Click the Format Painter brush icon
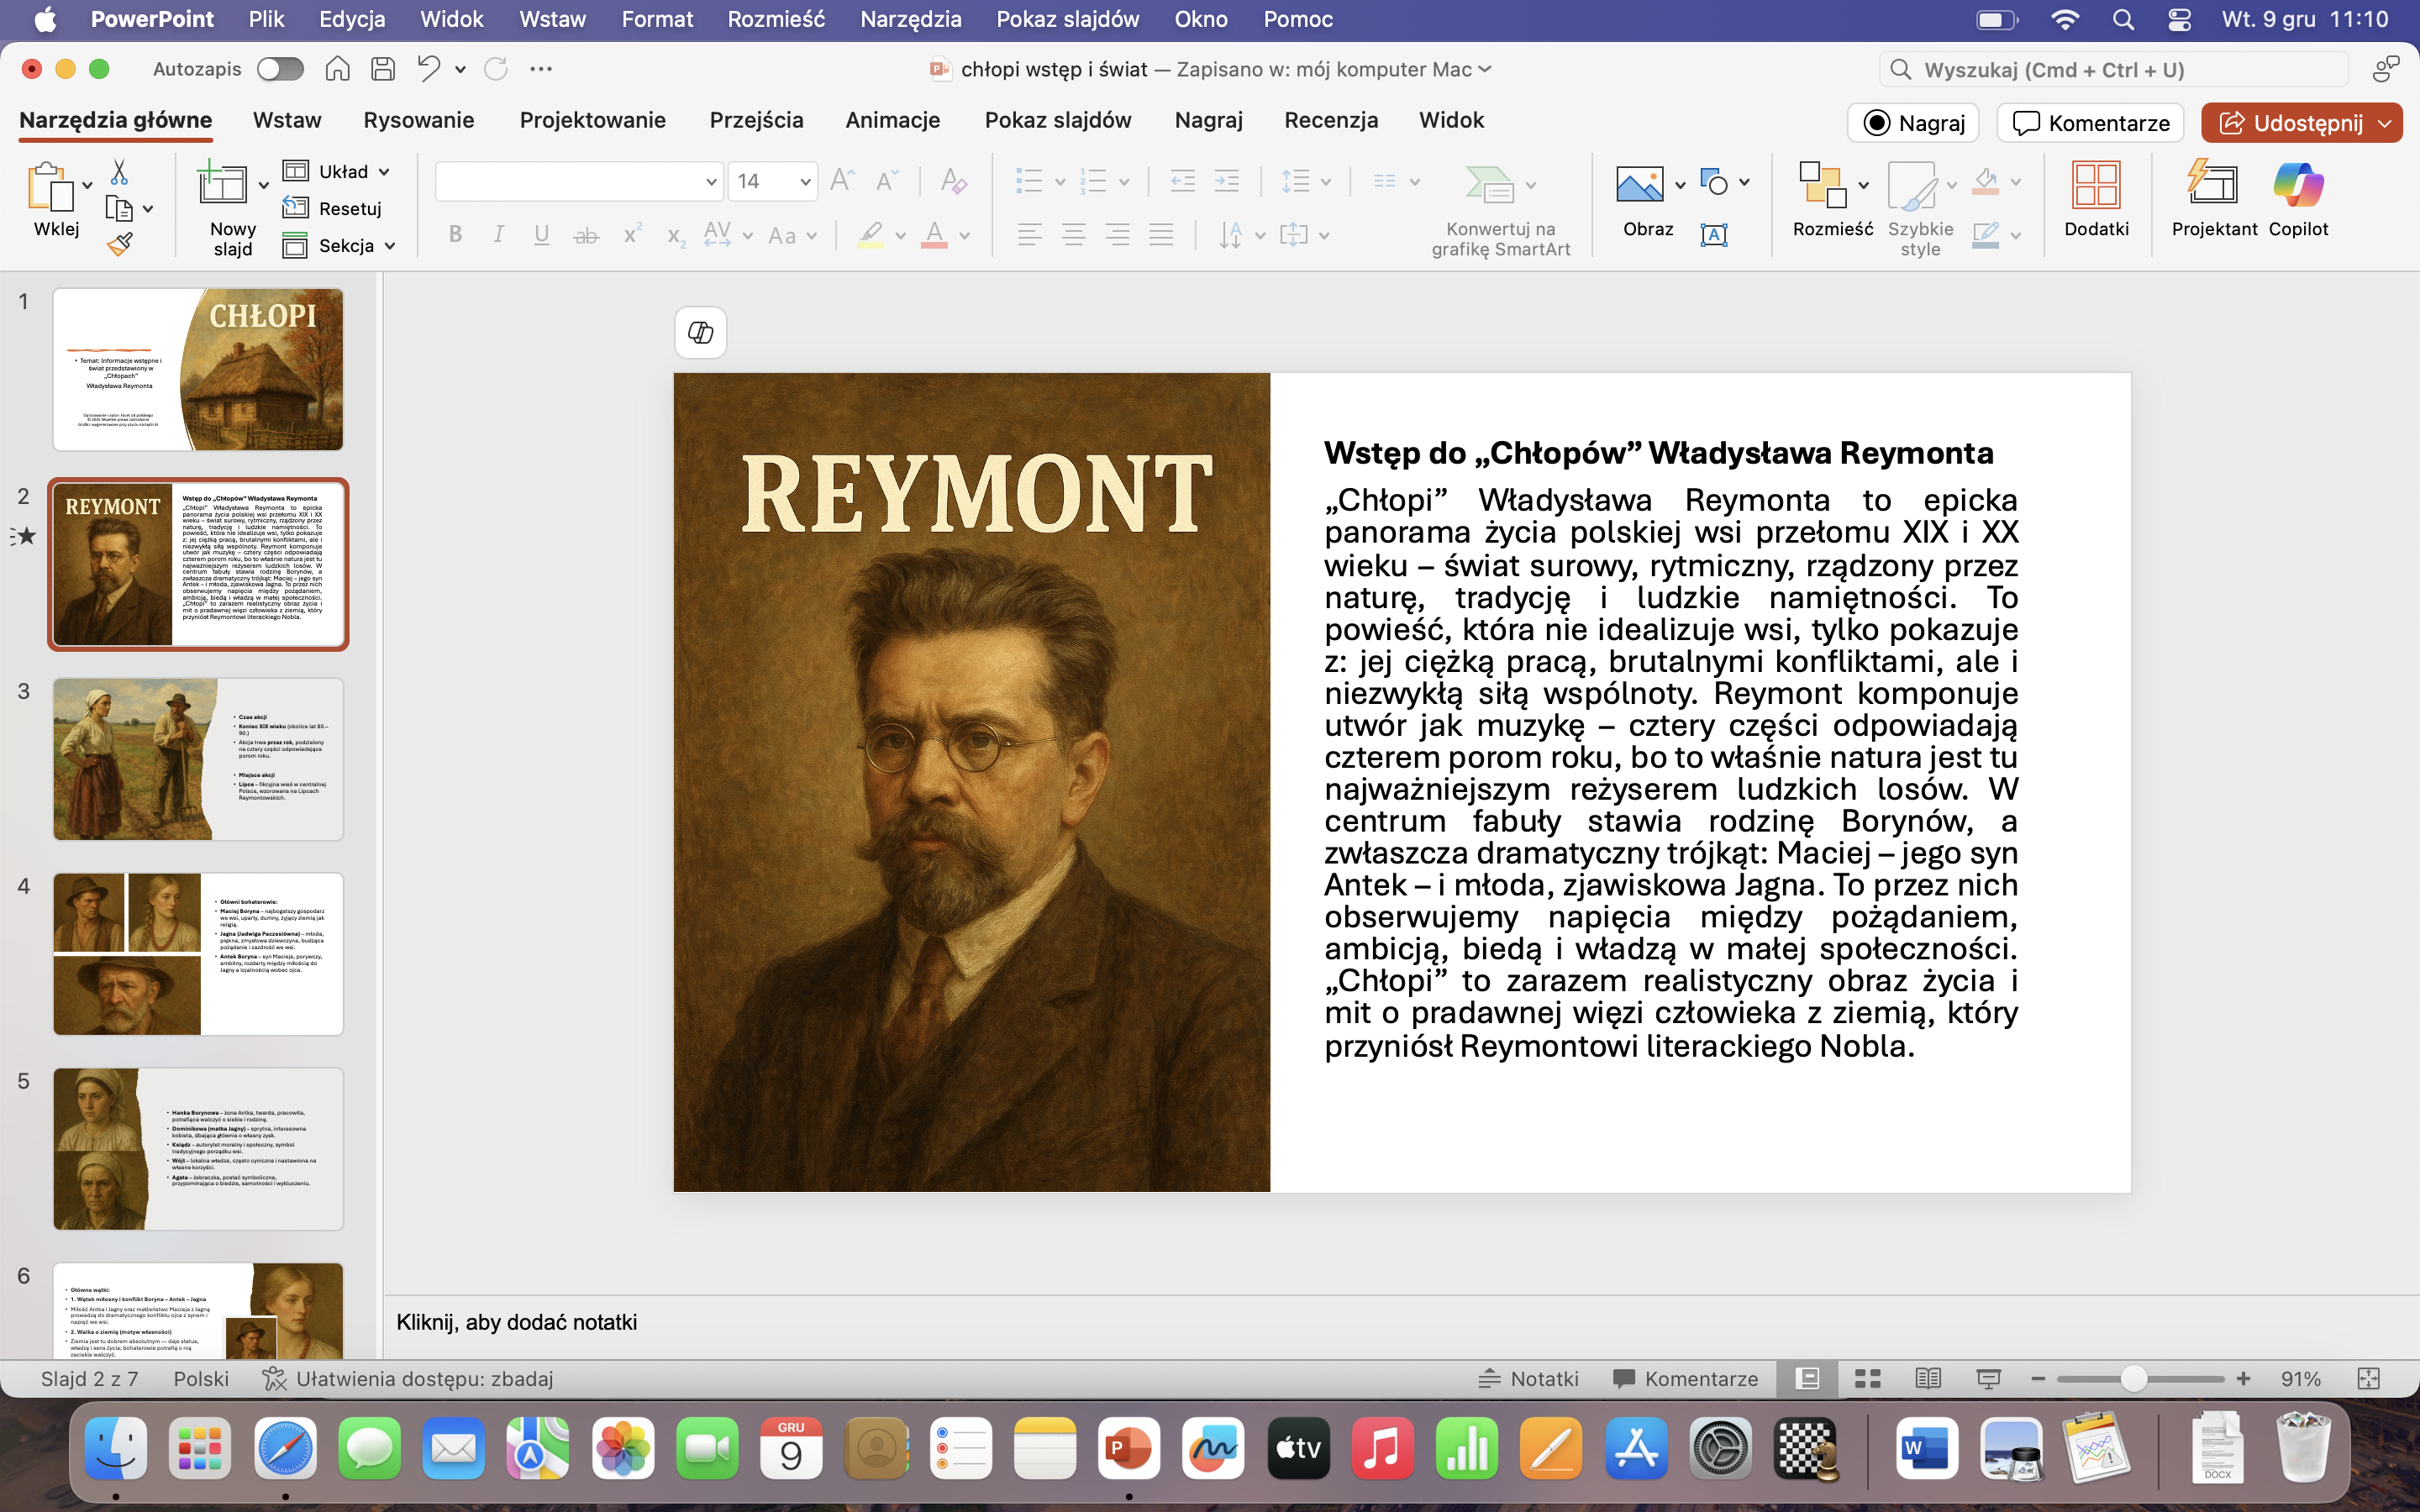This screenshot has height=1512, width=2420. pos(120,244)
